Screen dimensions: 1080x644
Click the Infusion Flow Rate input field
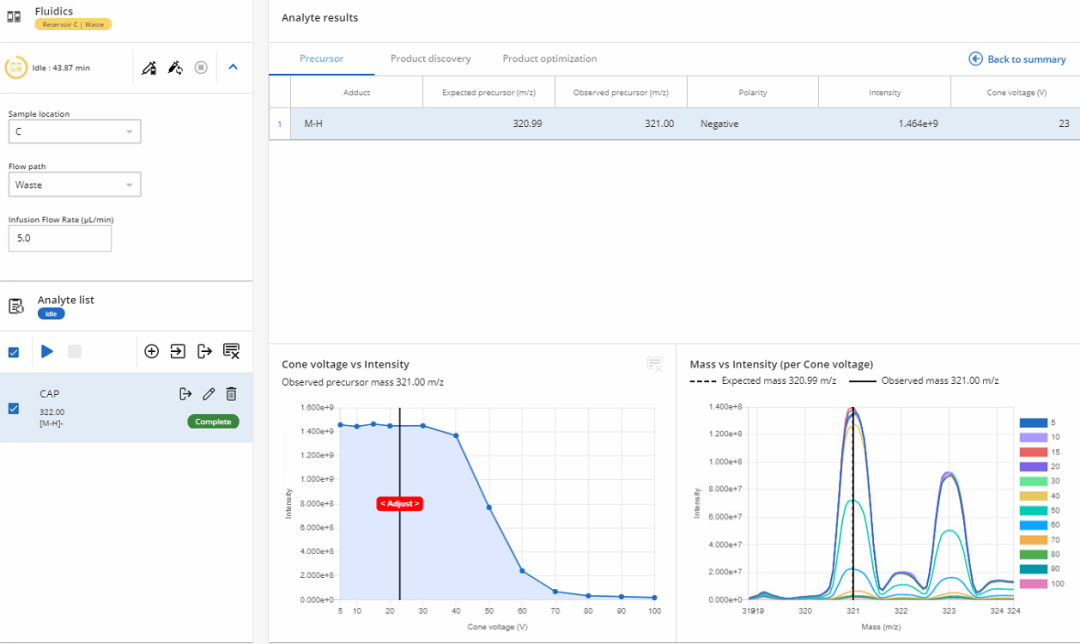(x=60, y=238)
